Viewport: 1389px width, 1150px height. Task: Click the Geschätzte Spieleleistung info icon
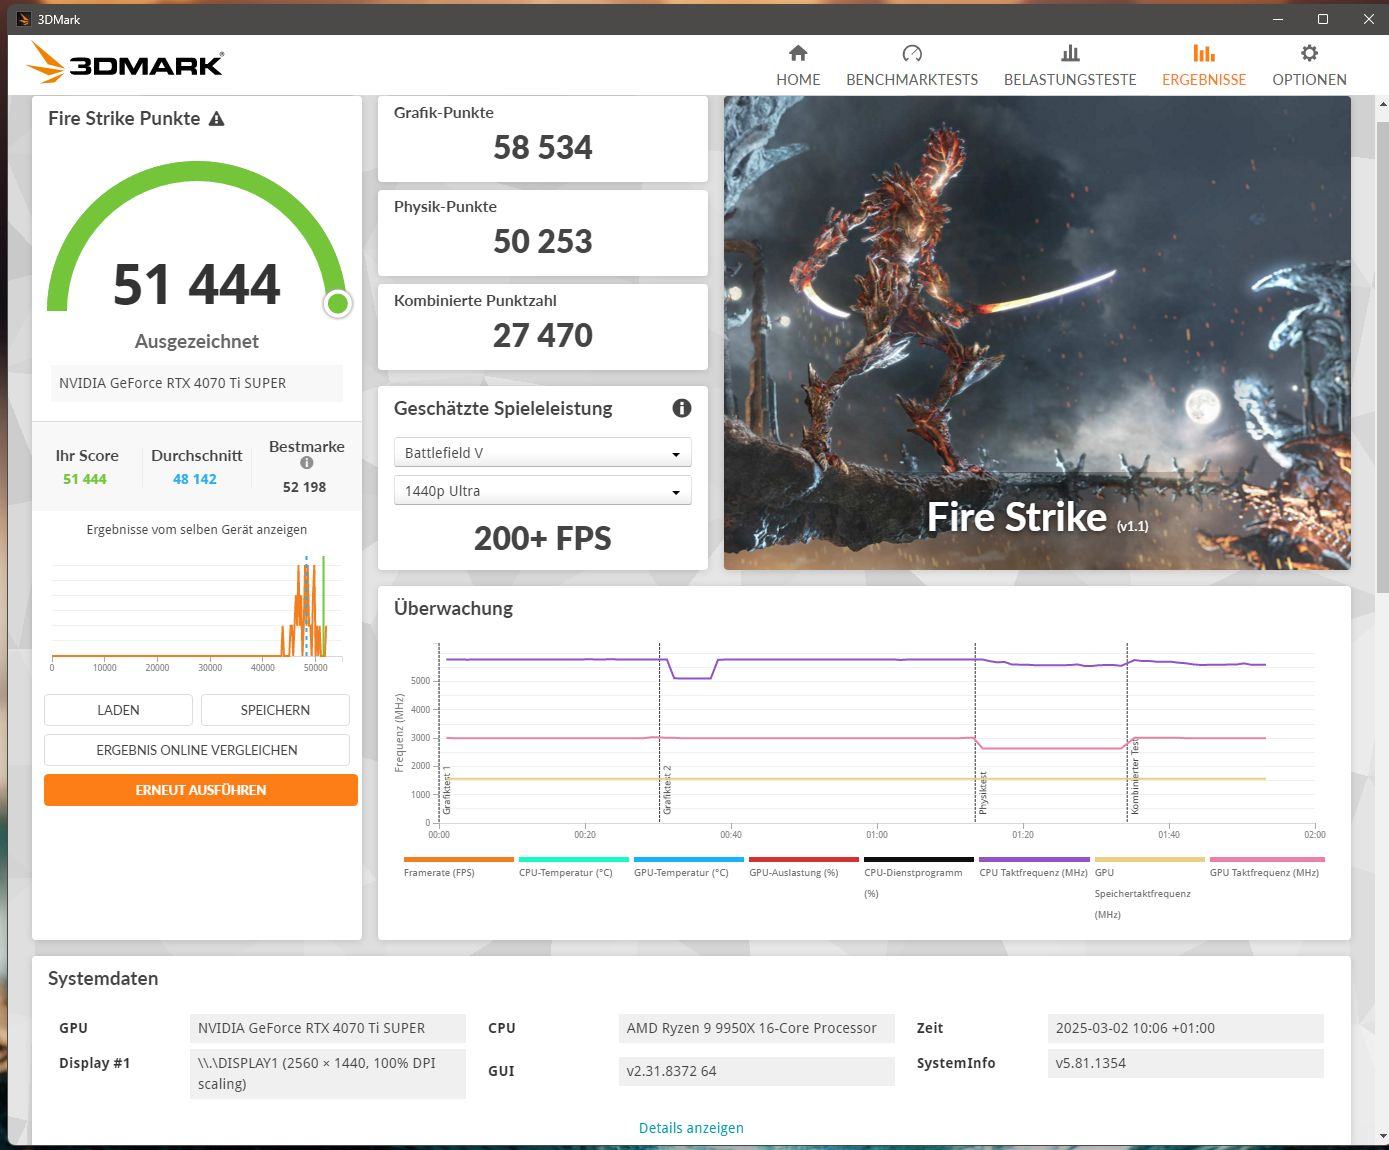click(682, 408)
